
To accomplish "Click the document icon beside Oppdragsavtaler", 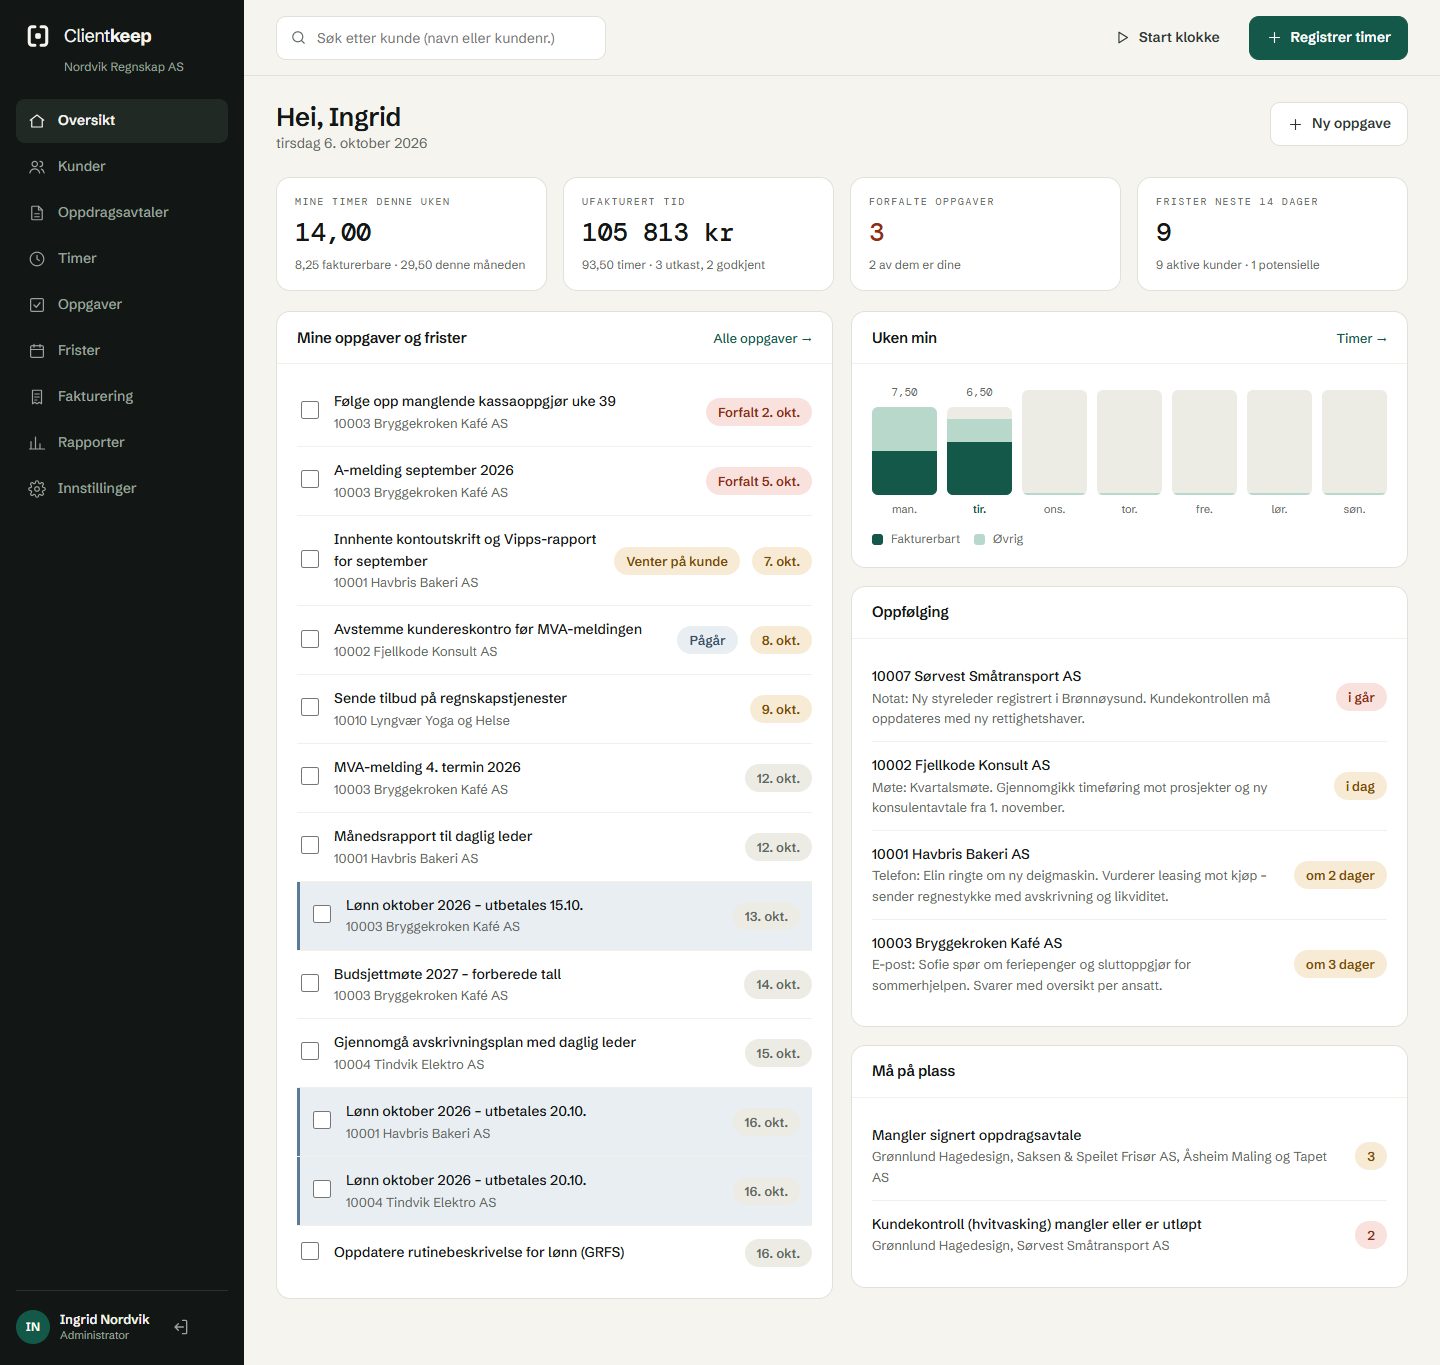I will 37,213.
